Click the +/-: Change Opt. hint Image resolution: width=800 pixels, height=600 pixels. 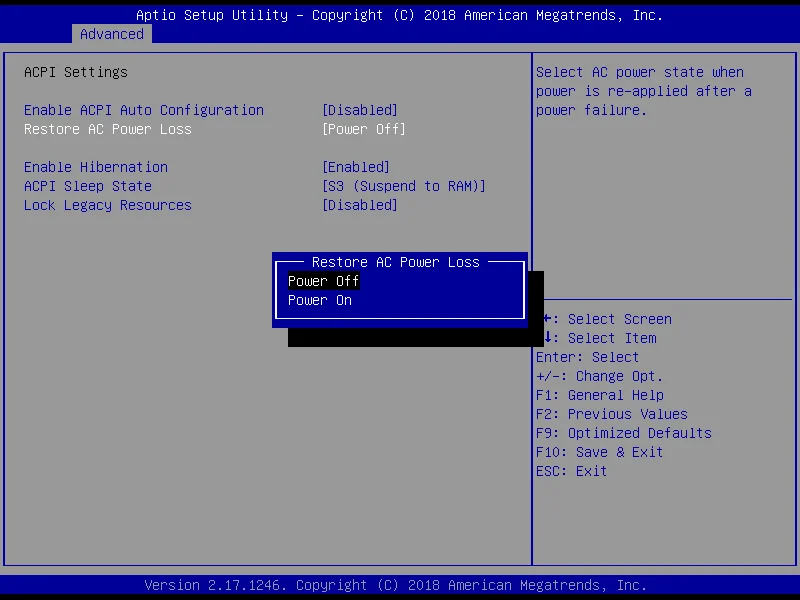[599, 377]
